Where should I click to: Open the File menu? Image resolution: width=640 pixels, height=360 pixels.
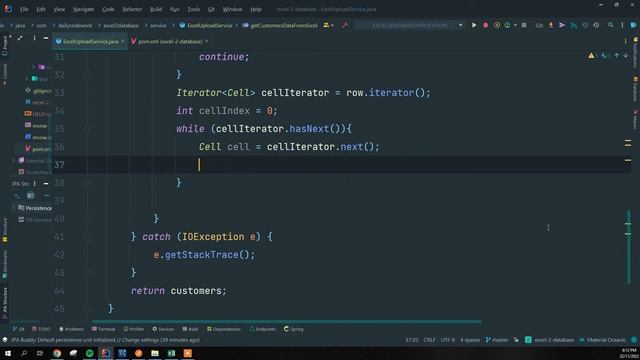pyautogui.click(x=24, y=9)
